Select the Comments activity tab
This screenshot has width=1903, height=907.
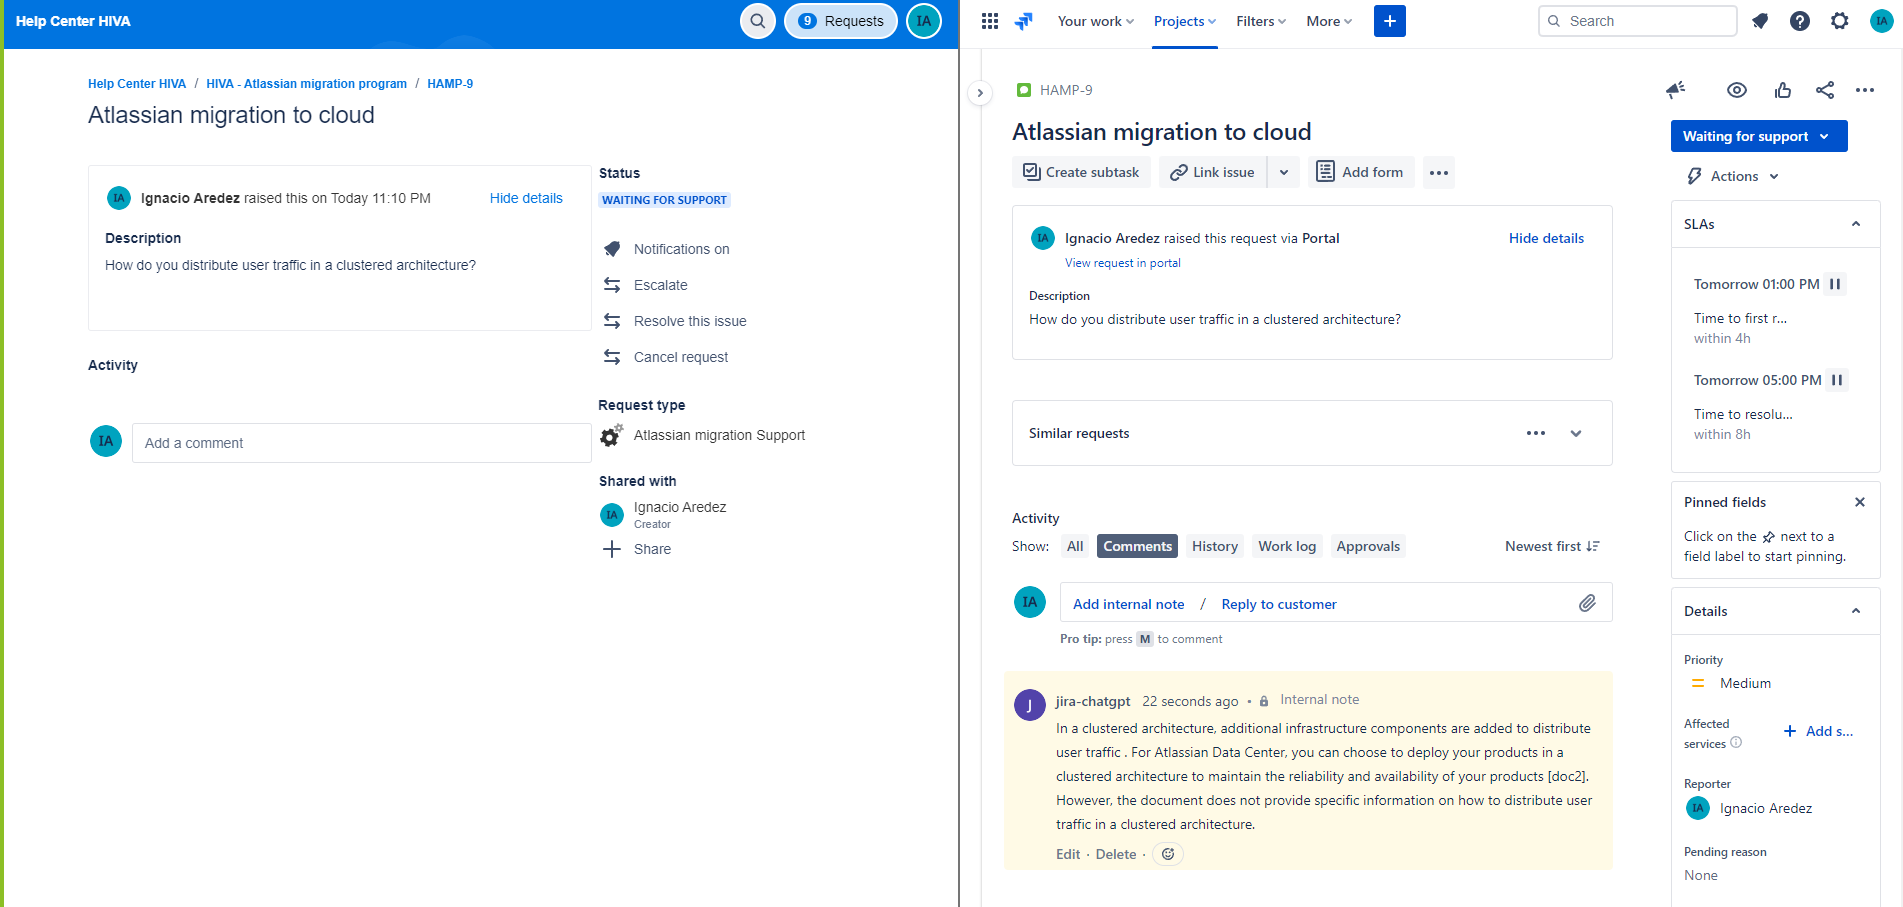tap(1137, 546)
